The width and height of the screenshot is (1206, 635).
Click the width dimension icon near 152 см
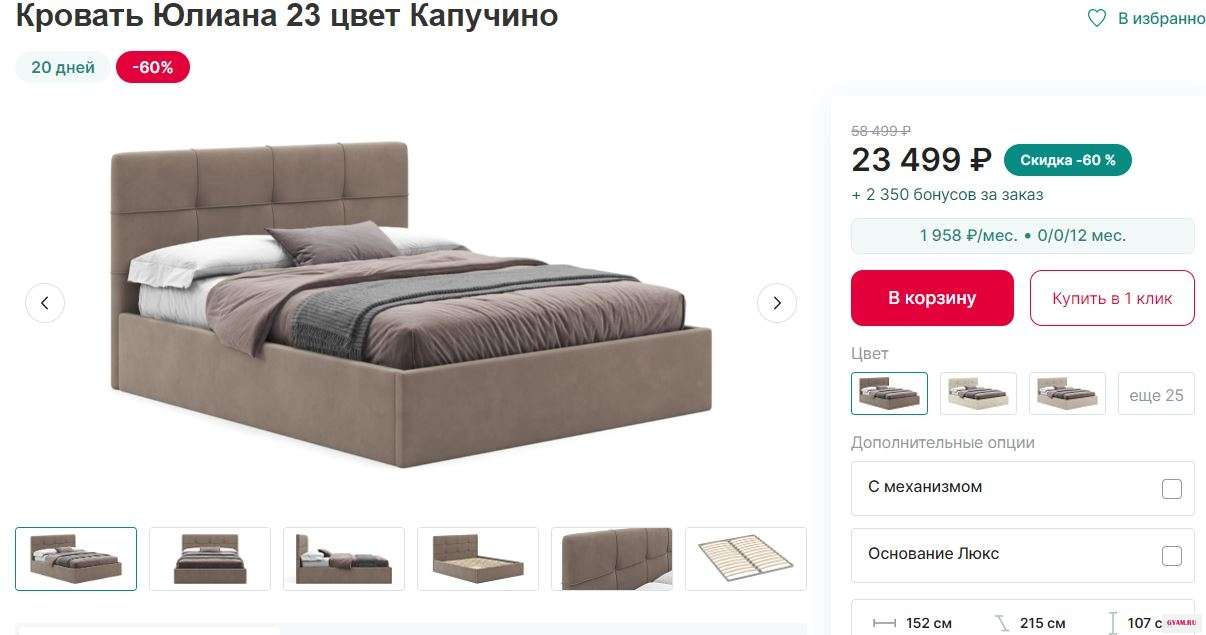pyautogui.click(x=884, y=623)
